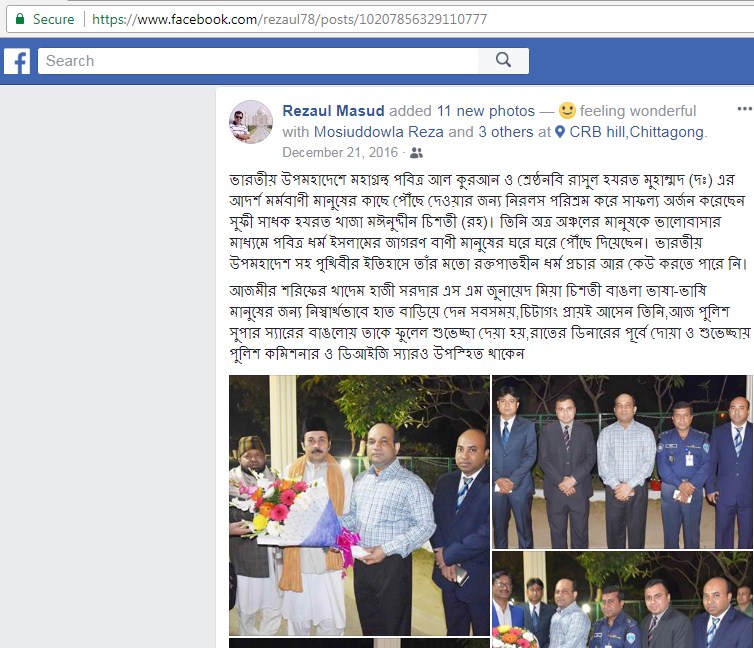Click the search magnifier button
Screen dimensions: 754x648
click(x=503, y=61)
